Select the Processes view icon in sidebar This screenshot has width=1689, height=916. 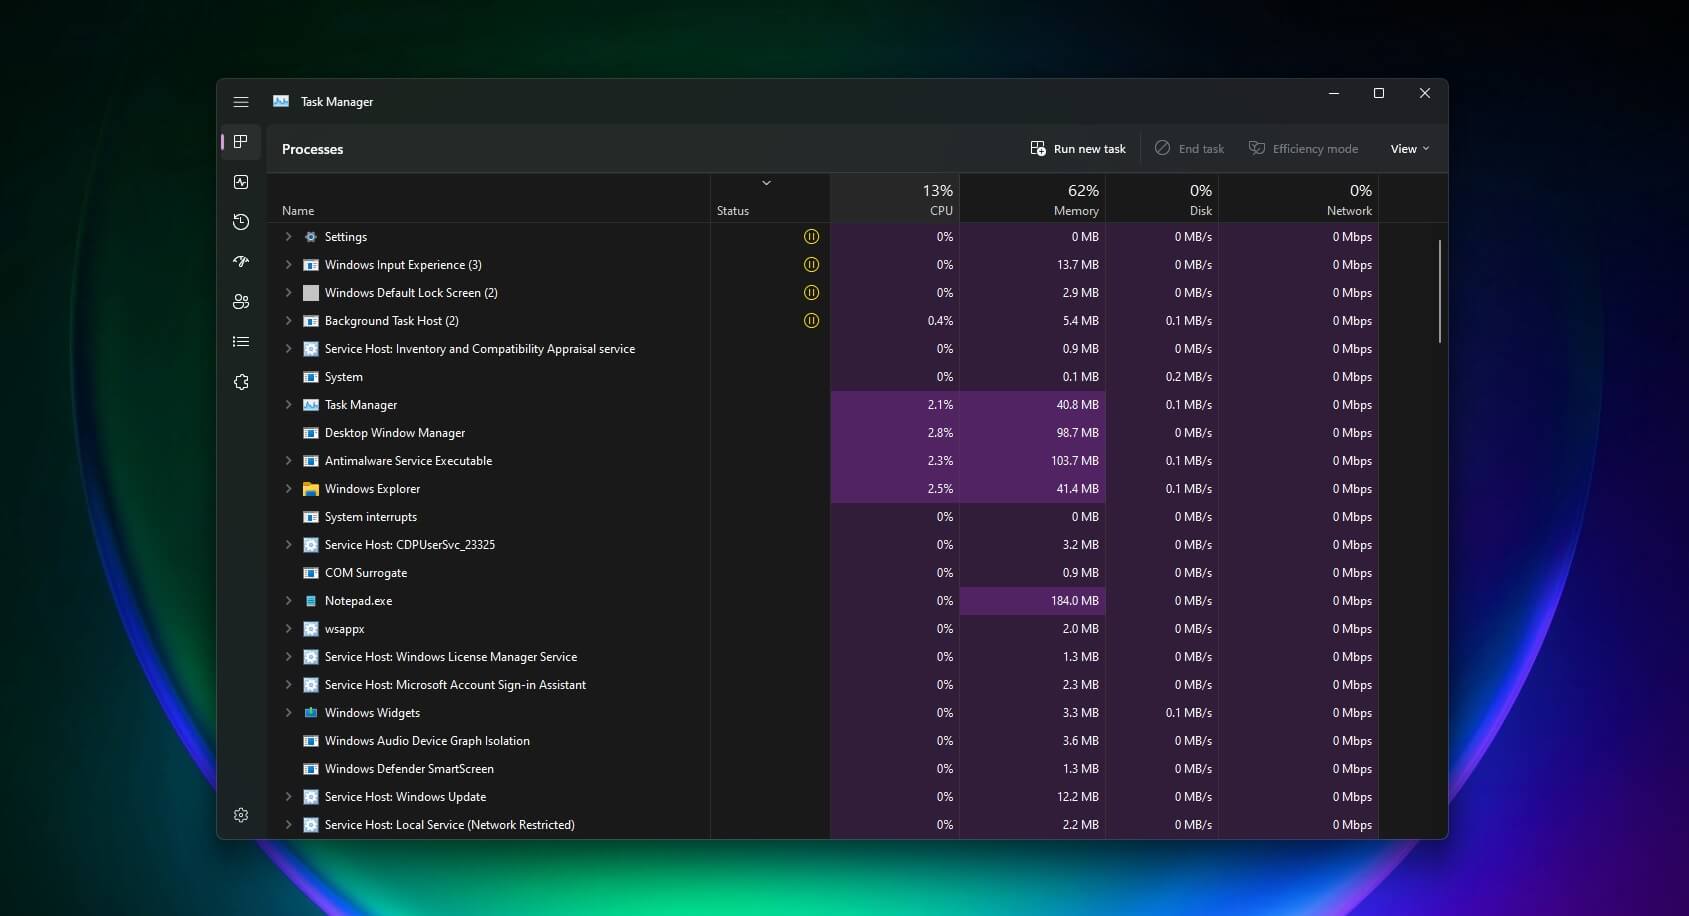point(240,142)
